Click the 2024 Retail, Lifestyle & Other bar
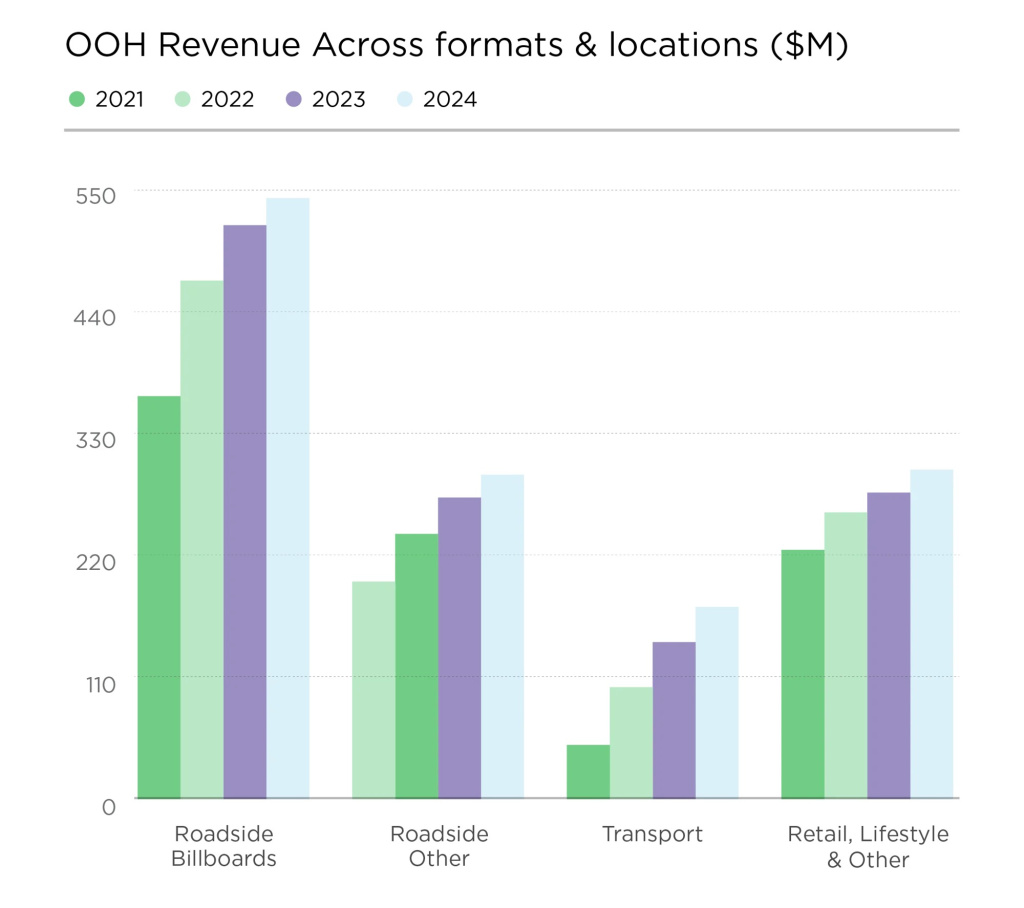The image size is (1024, 908). [x=930, y=635]
